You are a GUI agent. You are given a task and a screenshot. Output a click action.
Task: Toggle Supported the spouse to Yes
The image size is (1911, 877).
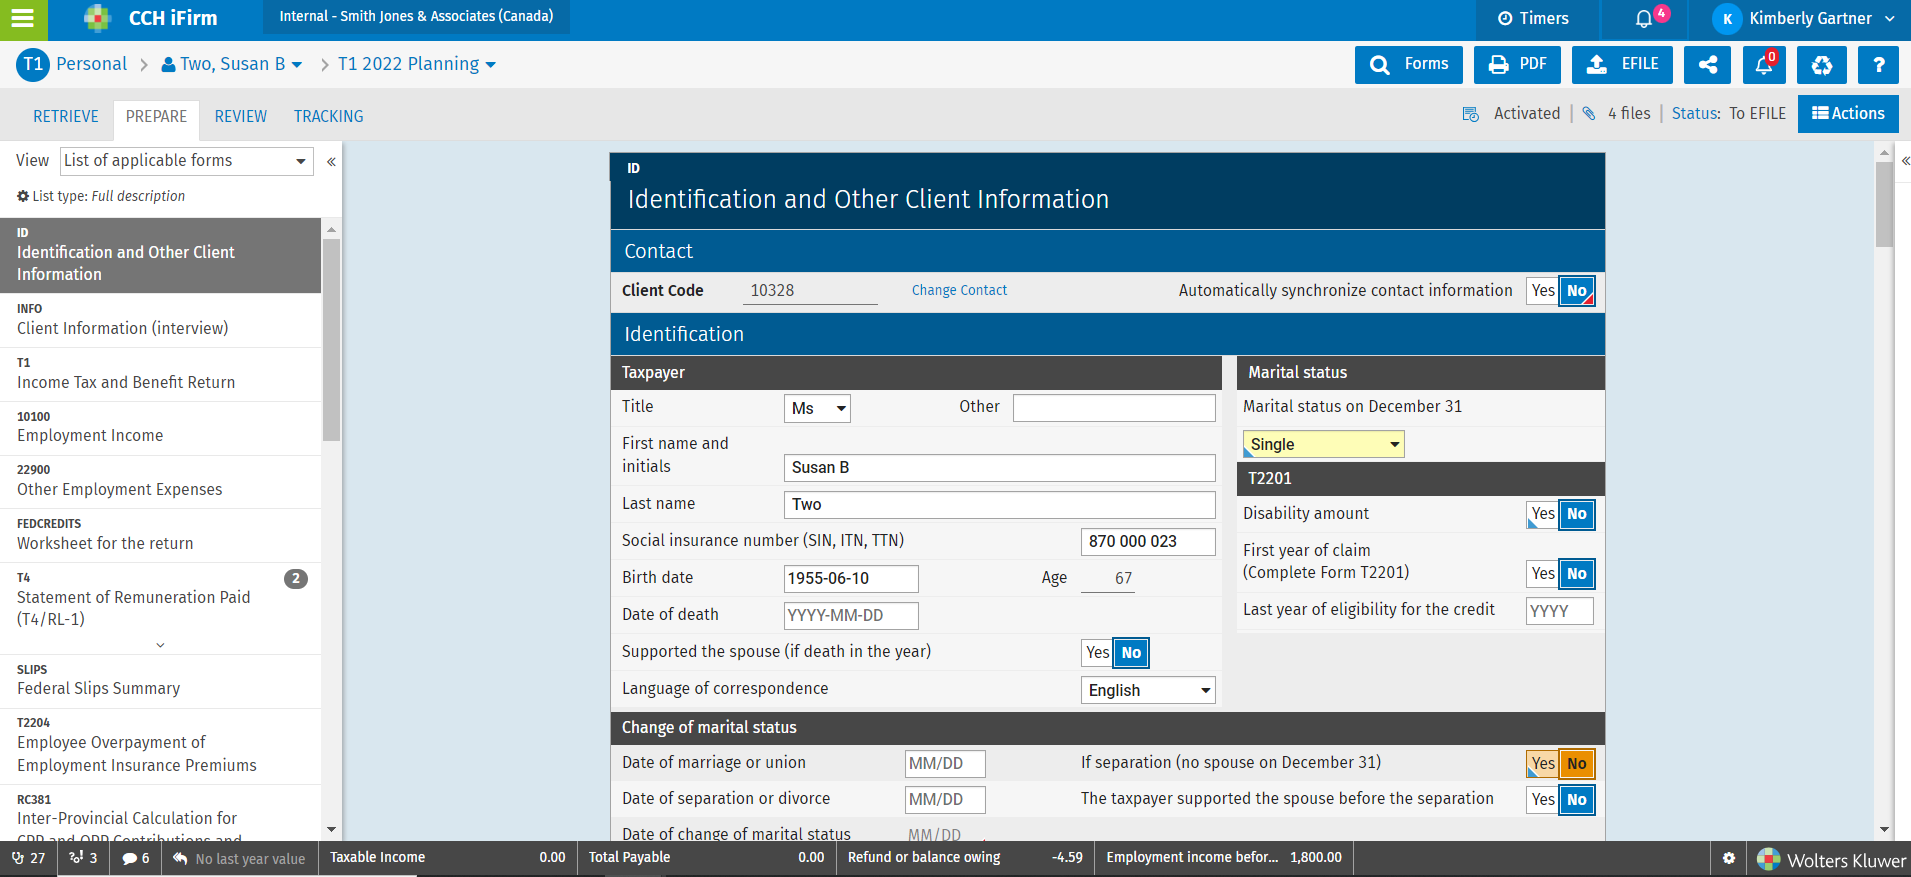click(1097, 653)
